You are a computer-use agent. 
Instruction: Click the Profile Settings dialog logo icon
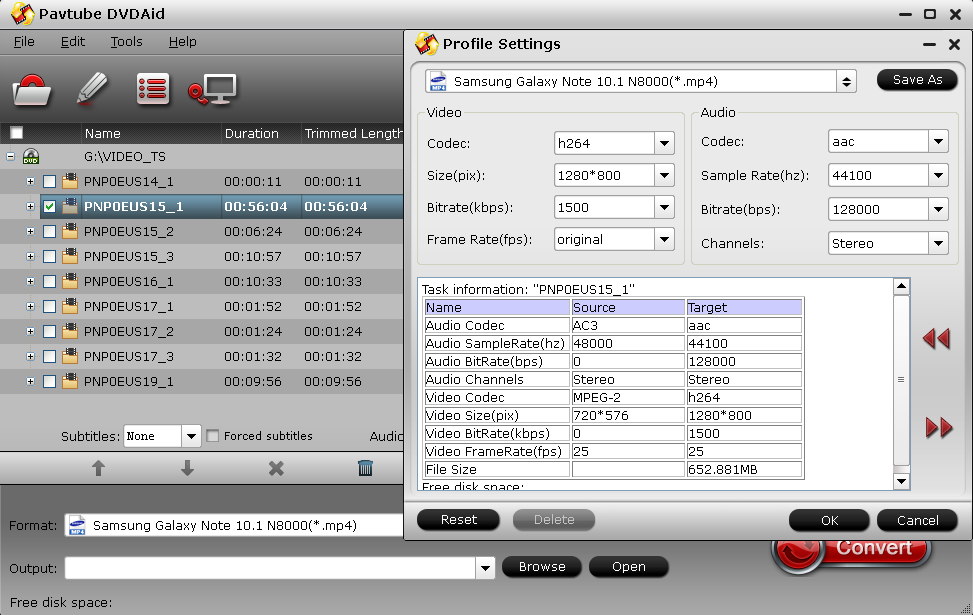tap(426, 43)
